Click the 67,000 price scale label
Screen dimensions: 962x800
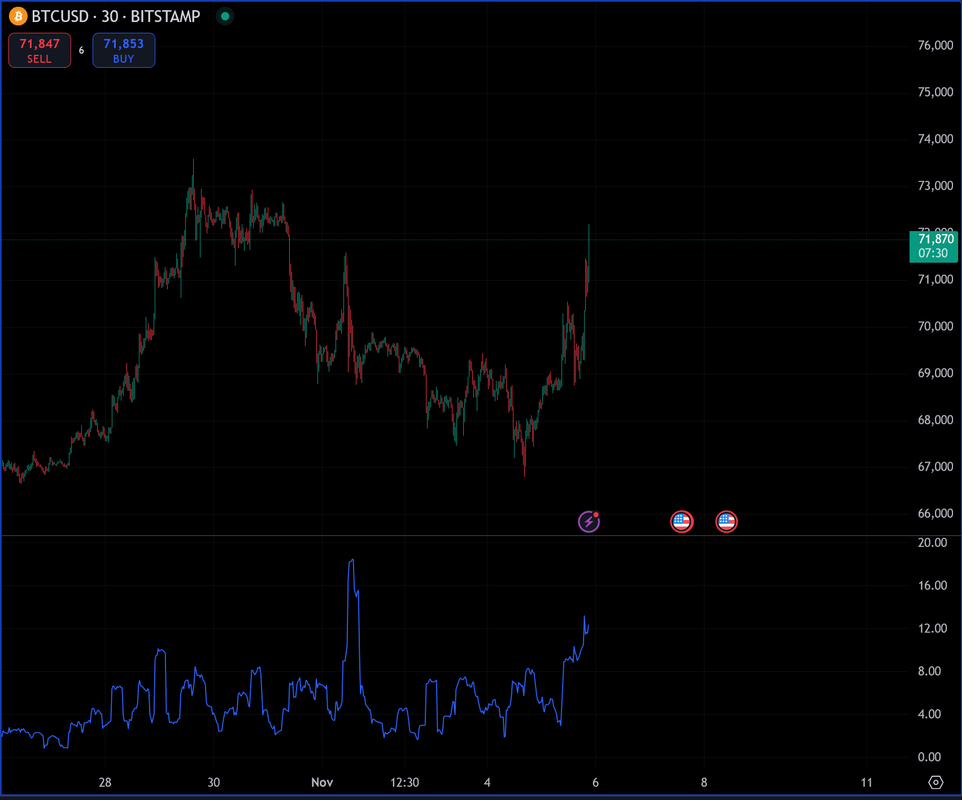coord(935,467)
